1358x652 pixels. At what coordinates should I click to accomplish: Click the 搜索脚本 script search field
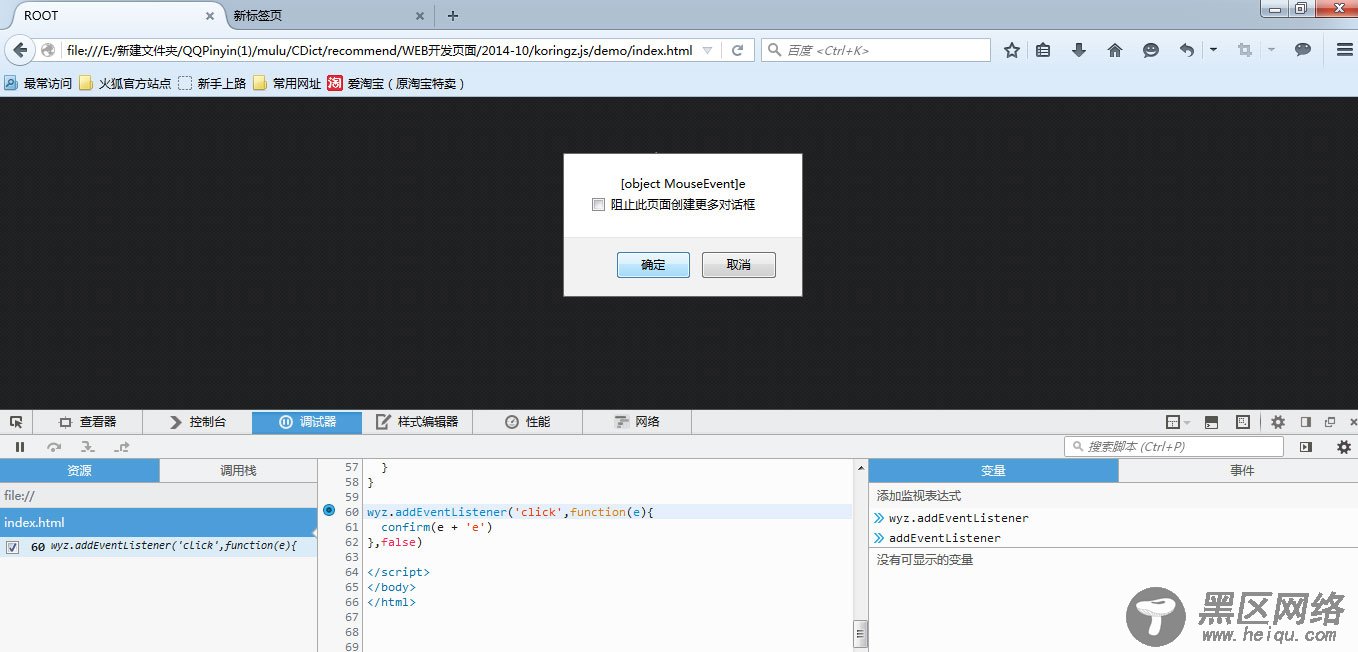click(x=1174, y=447)
